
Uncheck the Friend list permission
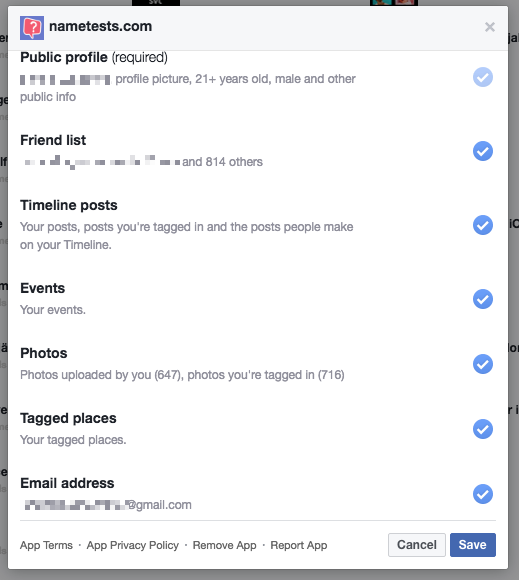point(483,151)
